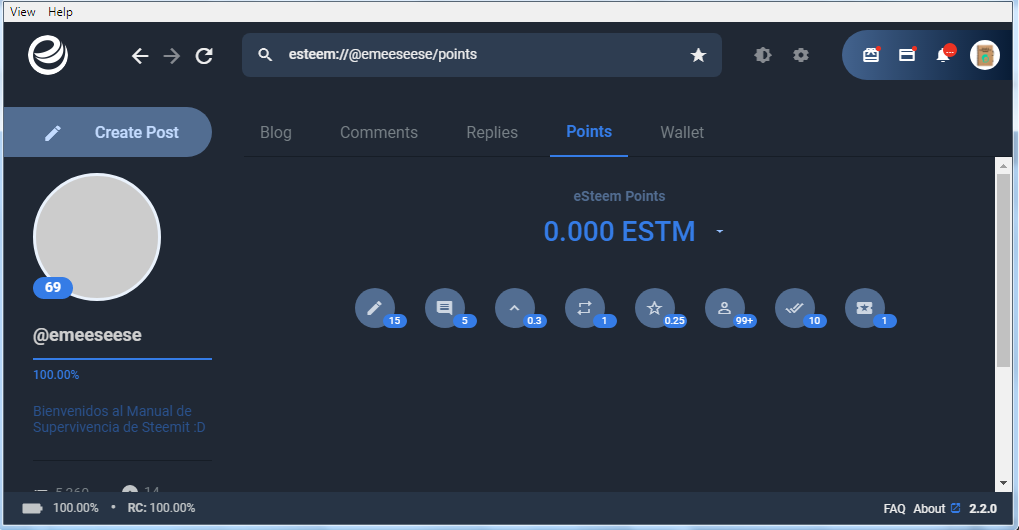Open the View menu

coord(23,12)
